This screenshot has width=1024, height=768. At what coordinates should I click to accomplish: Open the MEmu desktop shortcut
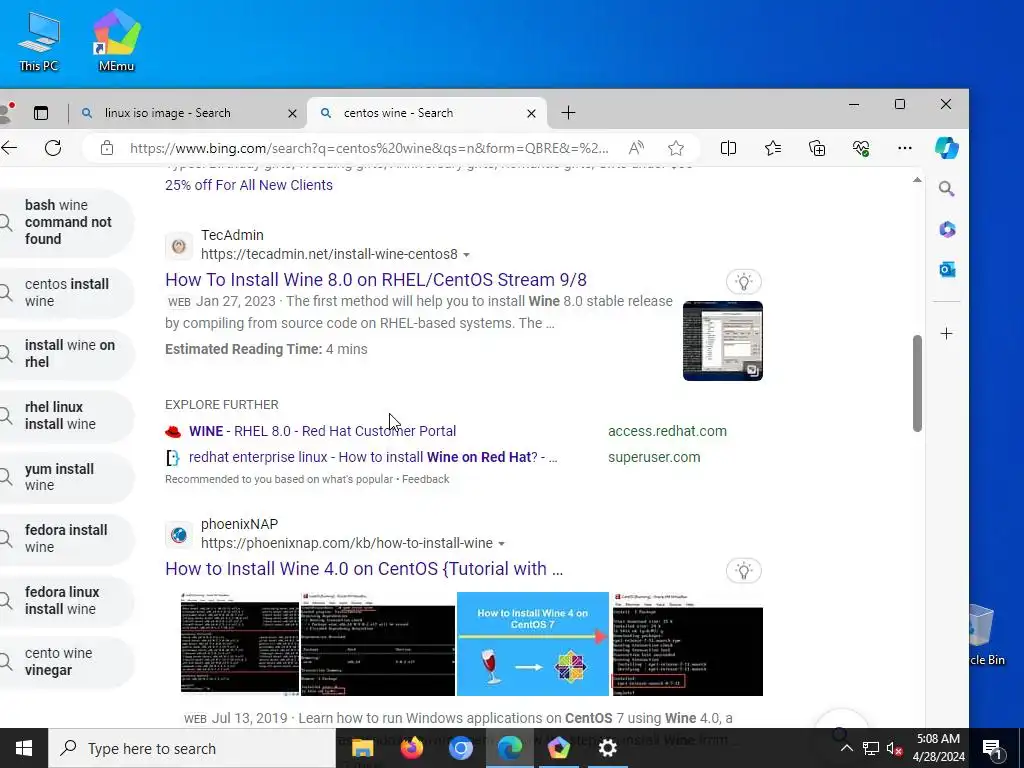116,40
